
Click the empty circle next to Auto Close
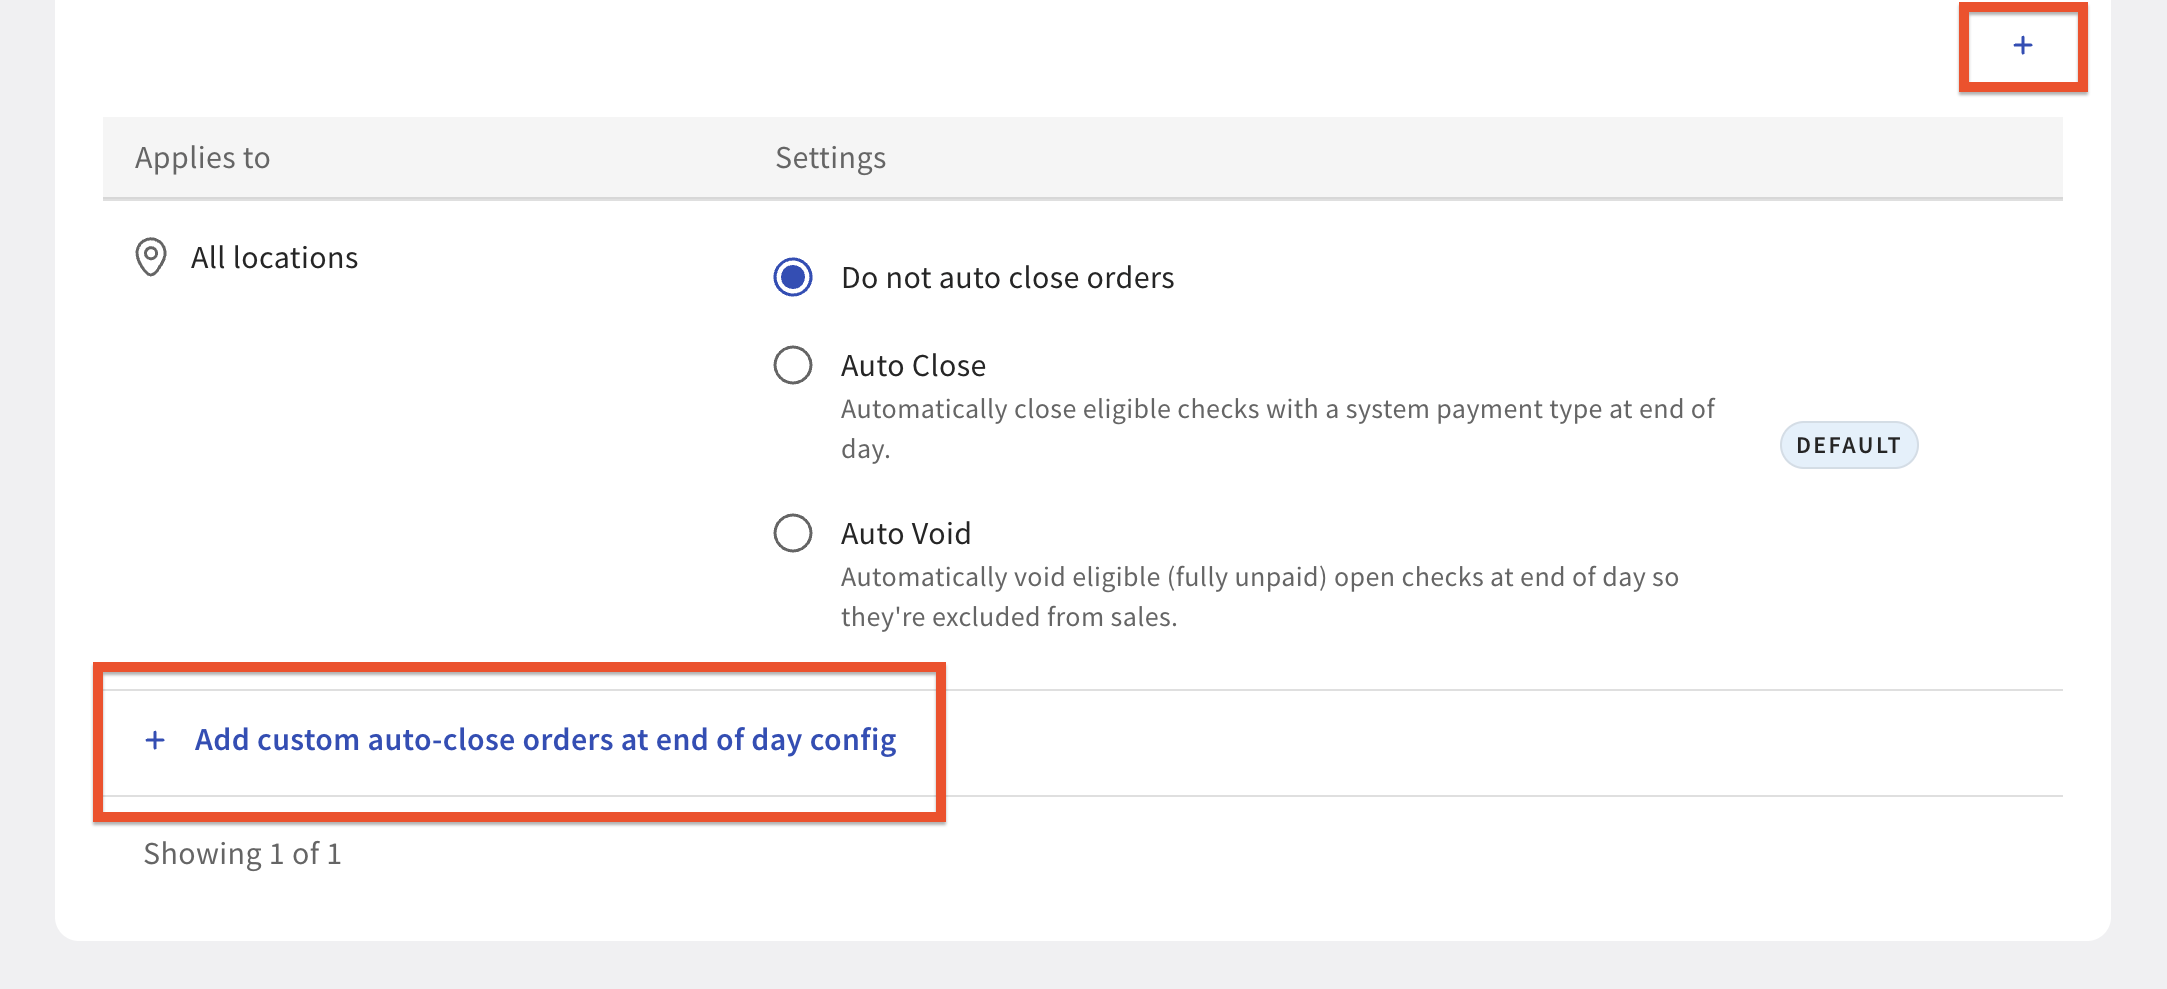[x=793, y=365]
